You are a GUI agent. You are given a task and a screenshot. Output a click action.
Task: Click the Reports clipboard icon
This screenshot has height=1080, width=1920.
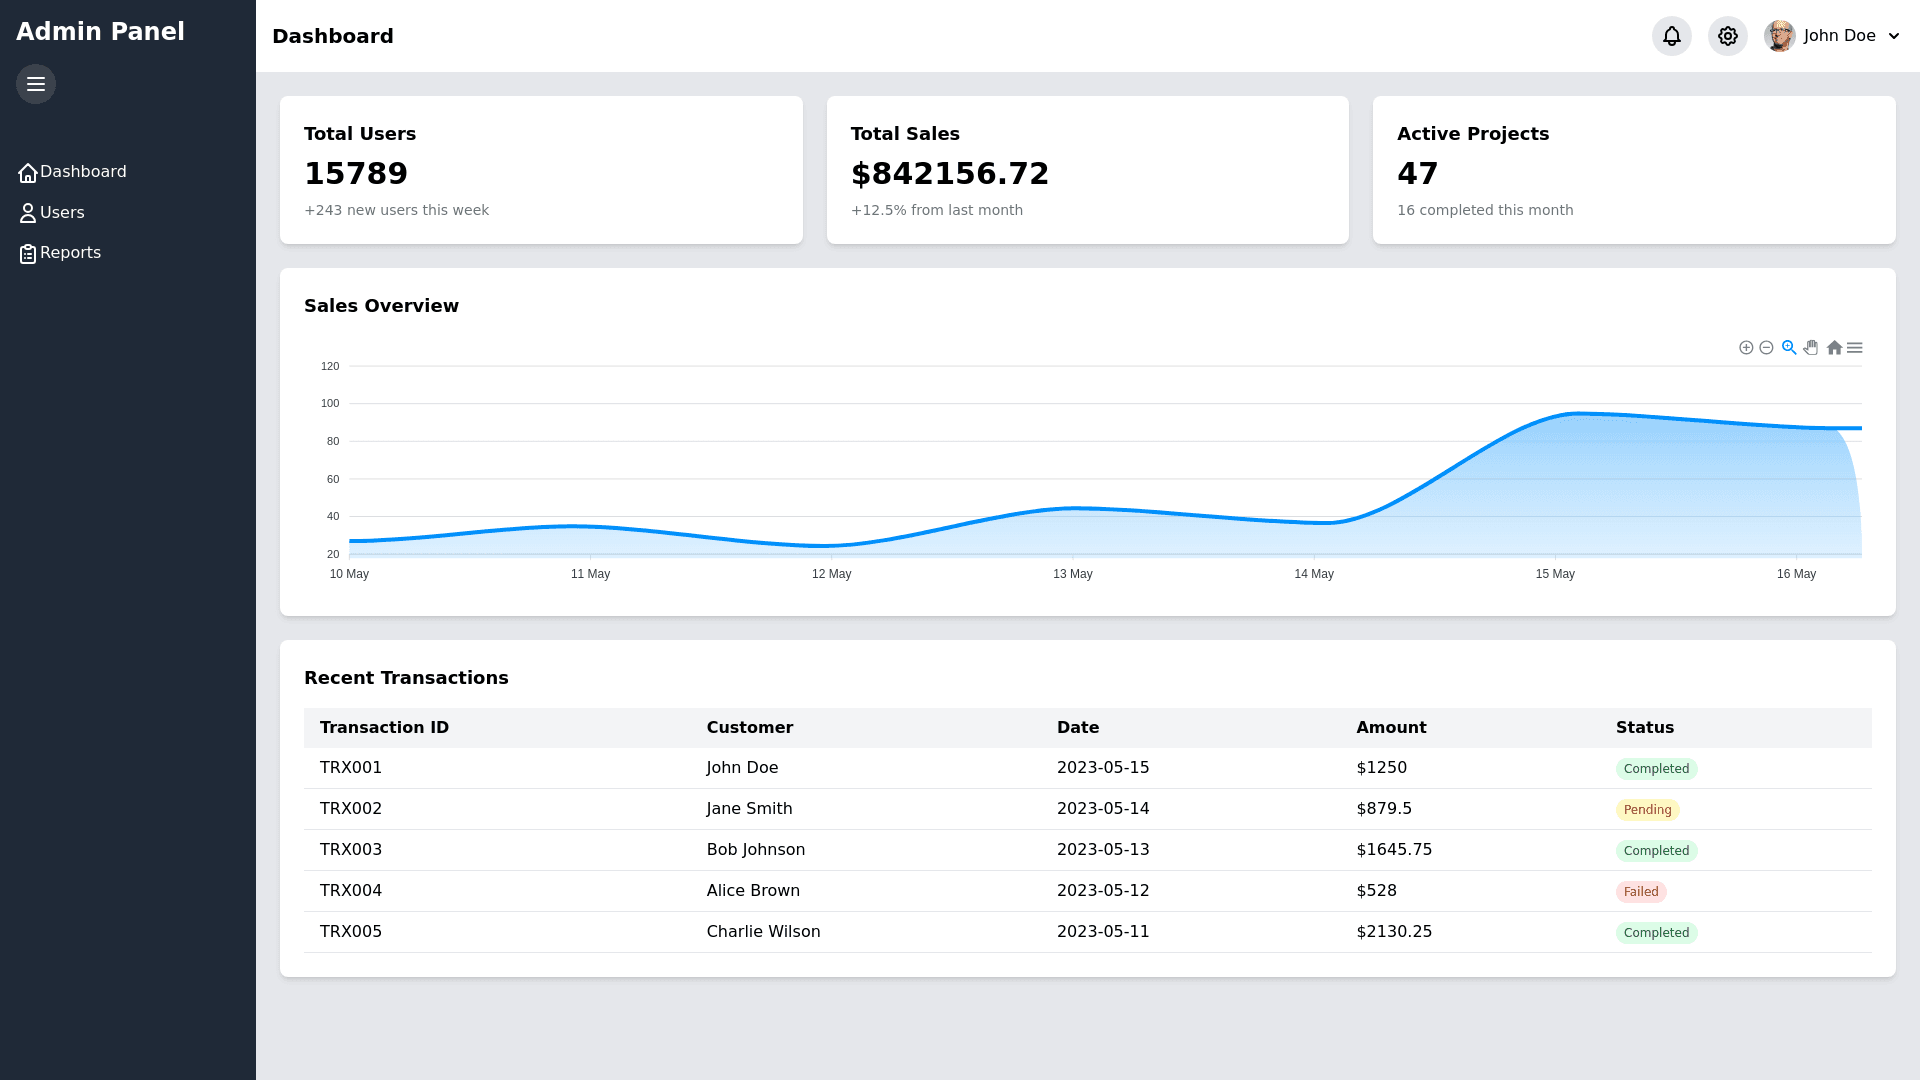click(x=28, y=254)
